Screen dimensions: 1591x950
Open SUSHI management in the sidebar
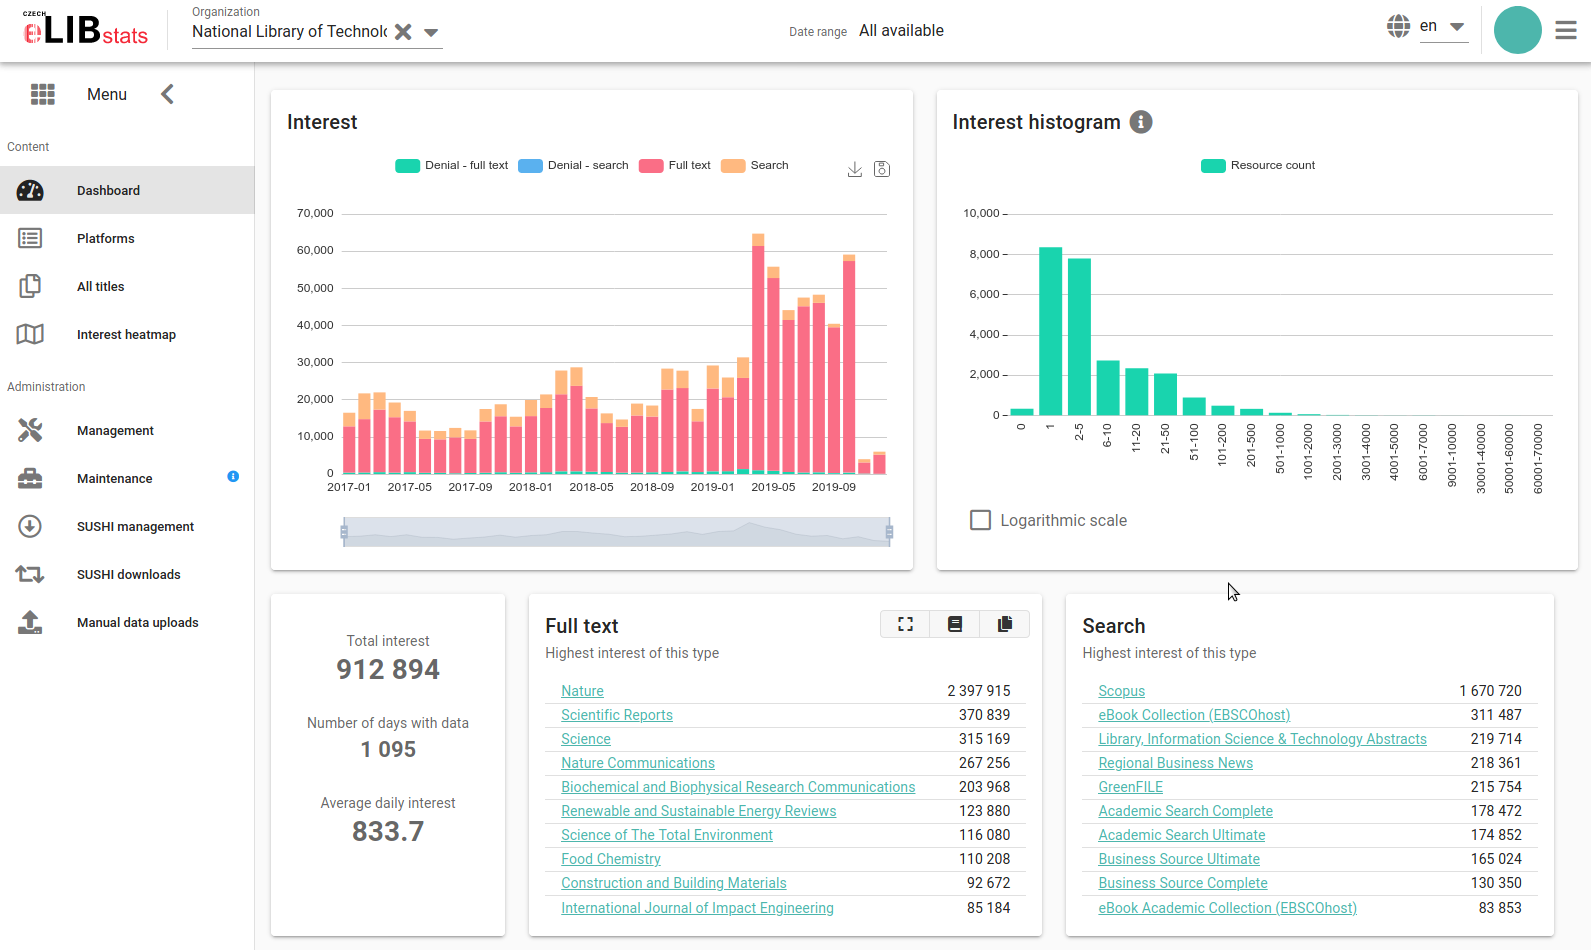(127, 526)
